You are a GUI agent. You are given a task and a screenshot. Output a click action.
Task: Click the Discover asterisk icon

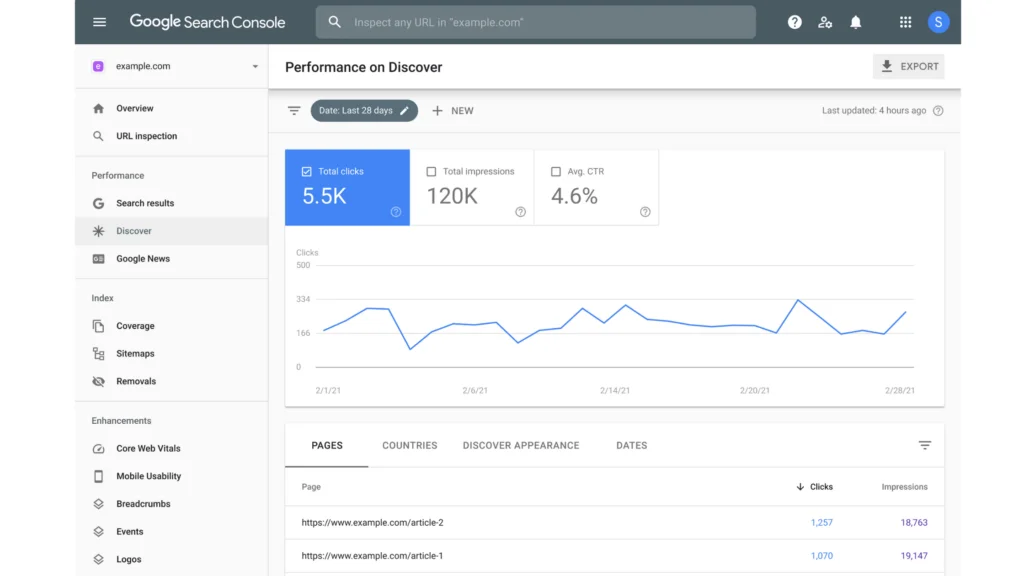[98, 231]
